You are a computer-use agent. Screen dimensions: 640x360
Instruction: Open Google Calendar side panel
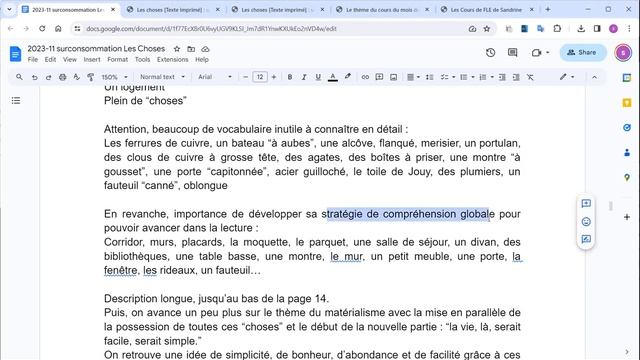click(627, 78)
